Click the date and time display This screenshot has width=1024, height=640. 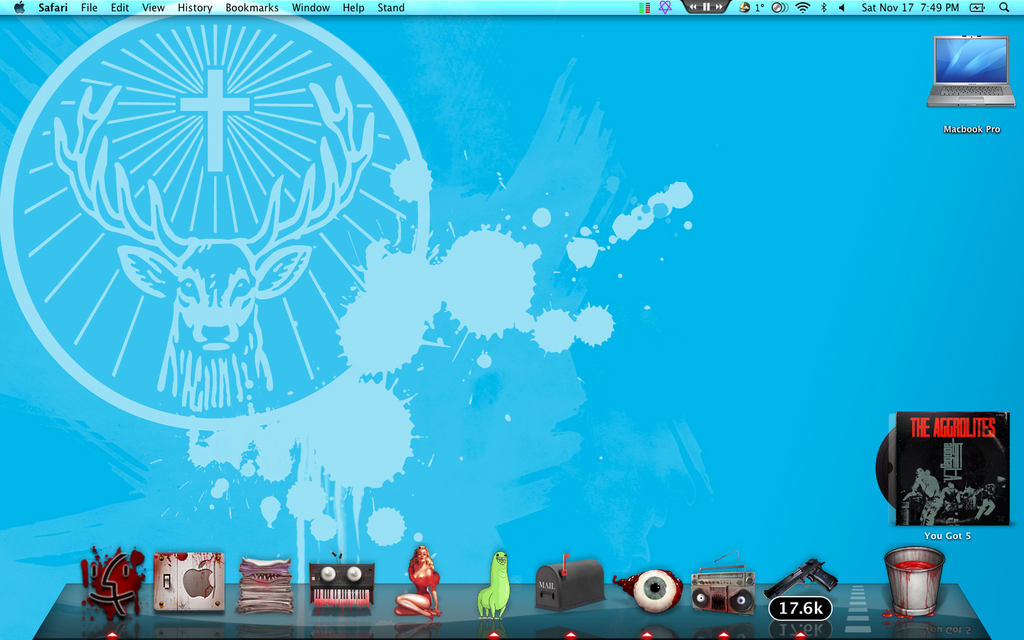(x=910, y=8)
